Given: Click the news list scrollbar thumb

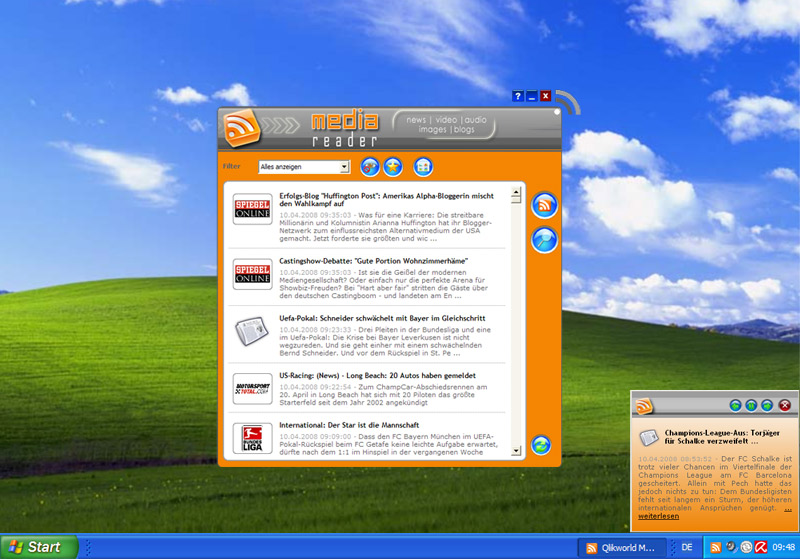Looking at the screenshot, I should [x=516, y=199].
